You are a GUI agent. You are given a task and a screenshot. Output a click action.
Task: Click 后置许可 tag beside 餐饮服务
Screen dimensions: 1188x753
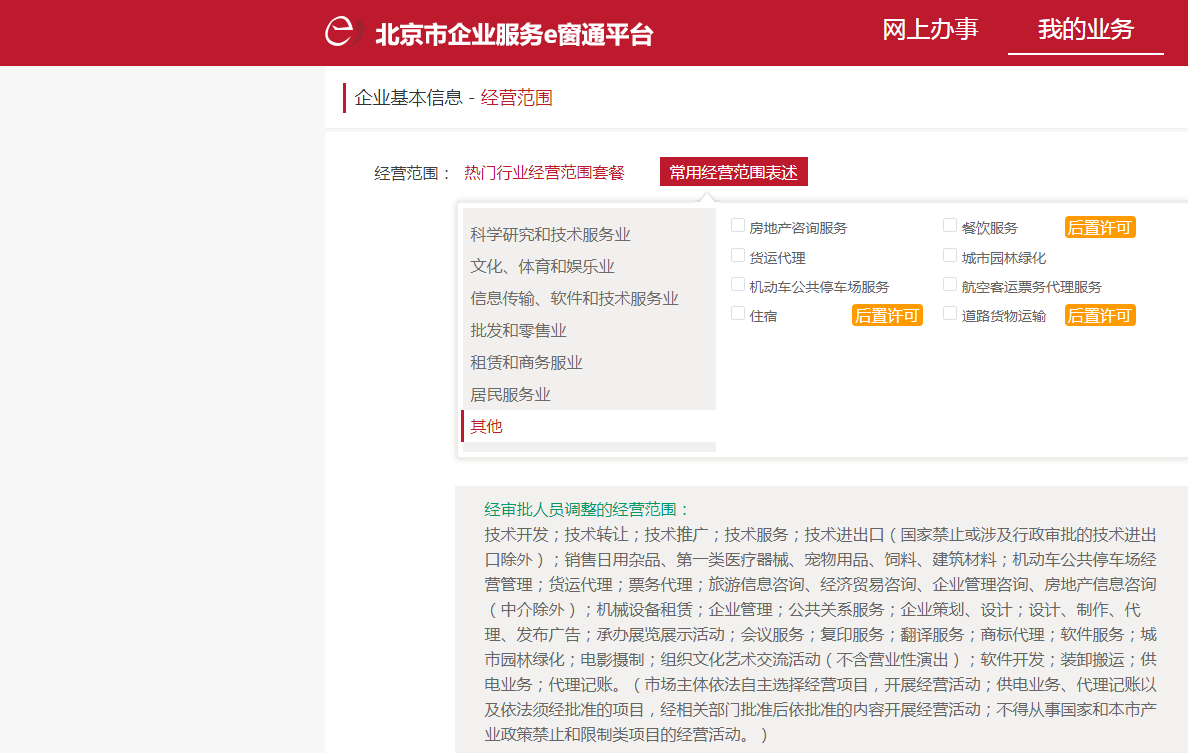pos(1099,226)
